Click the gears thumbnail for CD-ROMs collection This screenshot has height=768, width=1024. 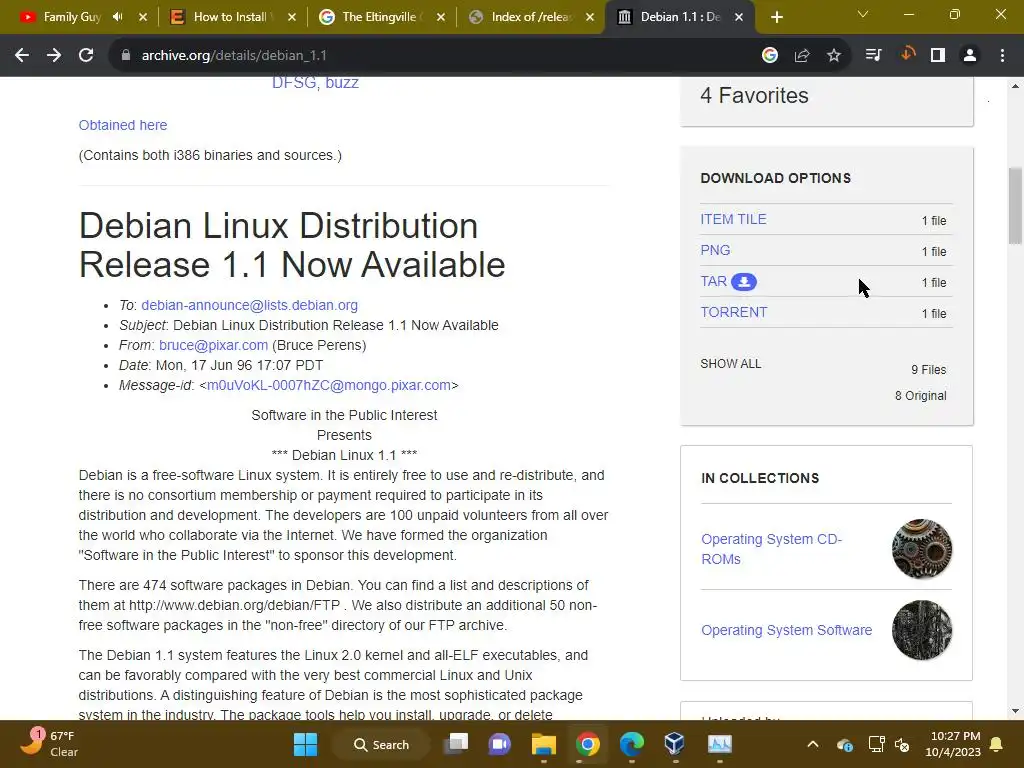921,549
